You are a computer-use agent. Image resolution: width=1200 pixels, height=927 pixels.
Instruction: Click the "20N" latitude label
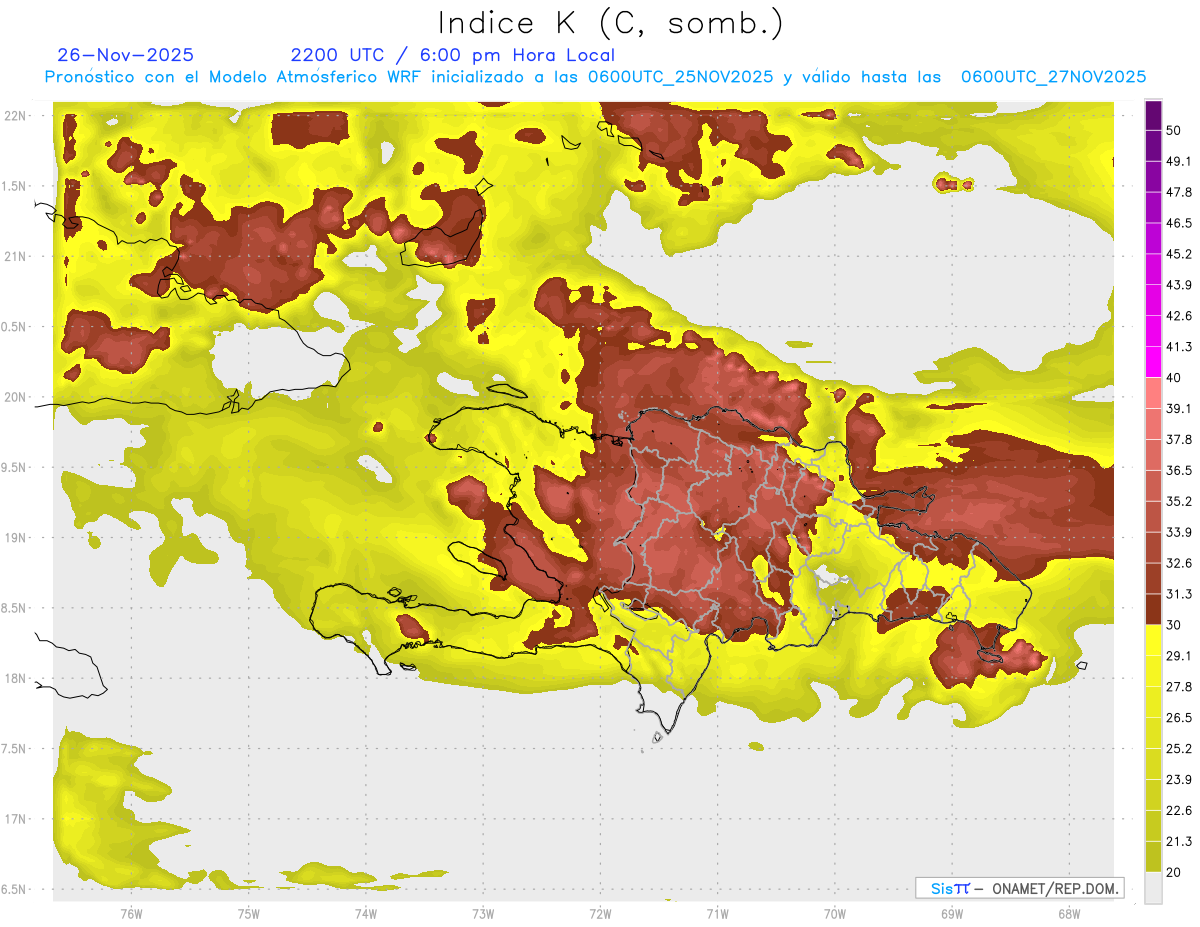14,397
